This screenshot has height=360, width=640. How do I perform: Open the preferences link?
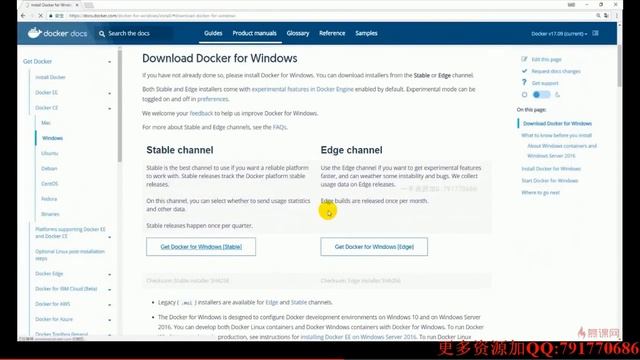pyautogui.click(x=212, y=99)
